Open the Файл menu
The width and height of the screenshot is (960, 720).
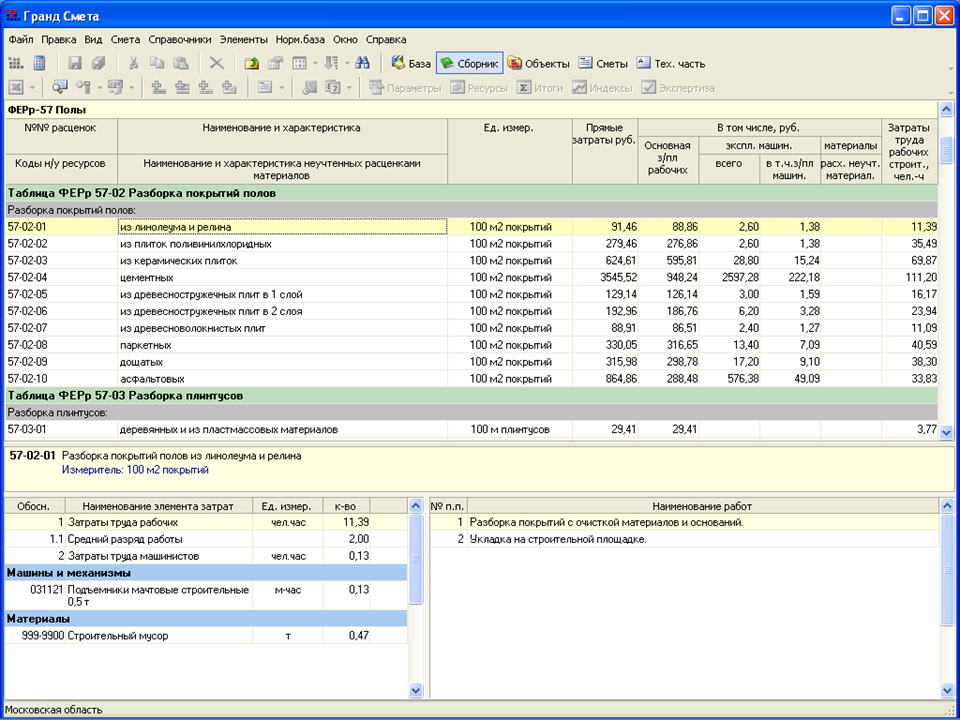point(21,40)
